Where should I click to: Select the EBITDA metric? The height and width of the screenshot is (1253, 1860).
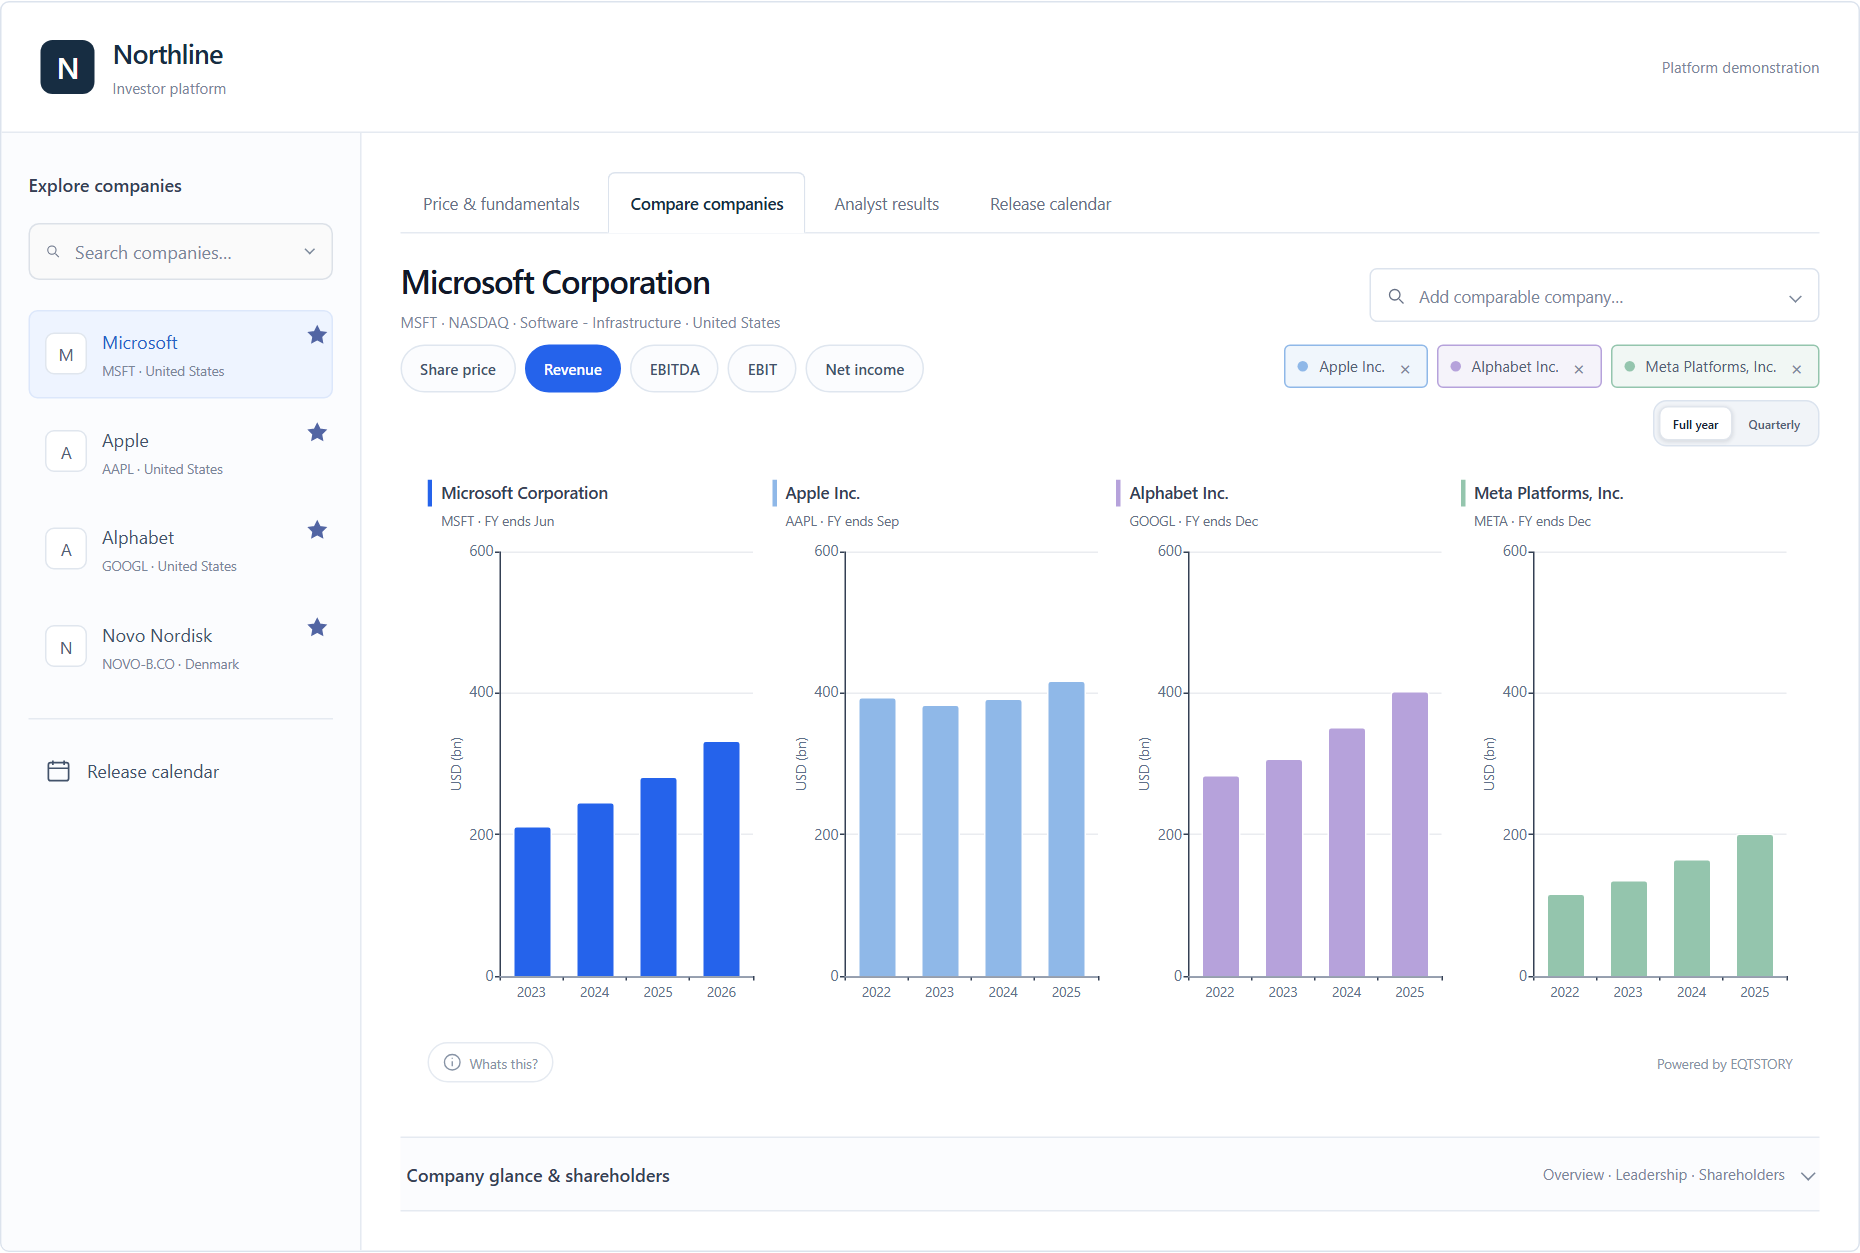(675, 369)
